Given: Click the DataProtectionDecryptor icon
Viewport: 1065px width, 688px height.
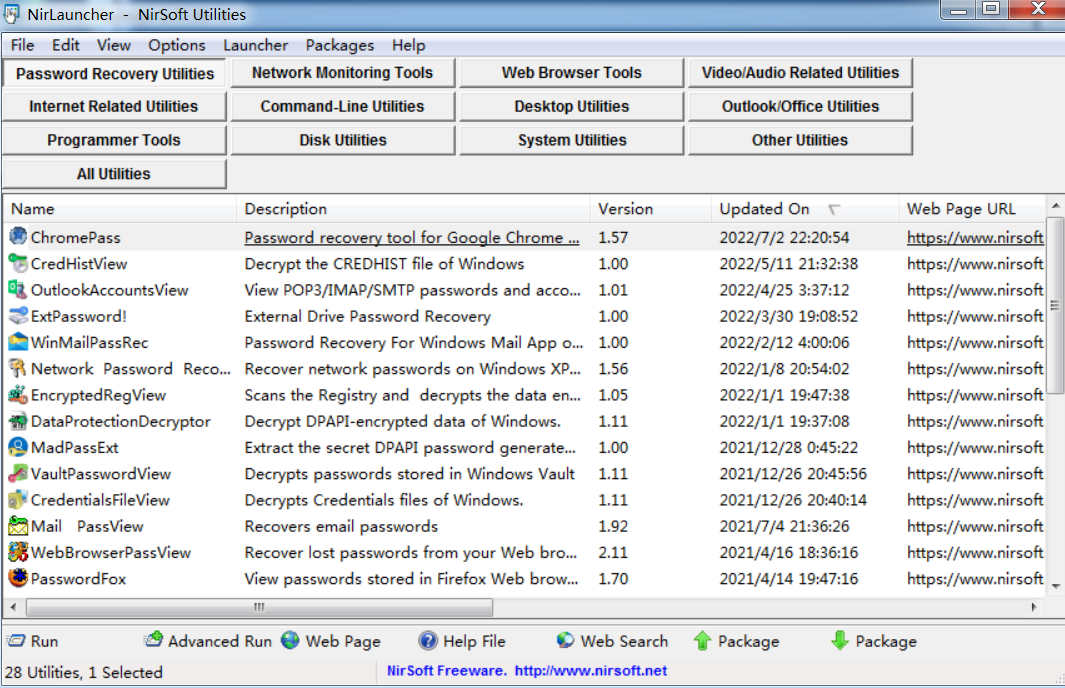Looking at the screenshot, I should 18,421.
